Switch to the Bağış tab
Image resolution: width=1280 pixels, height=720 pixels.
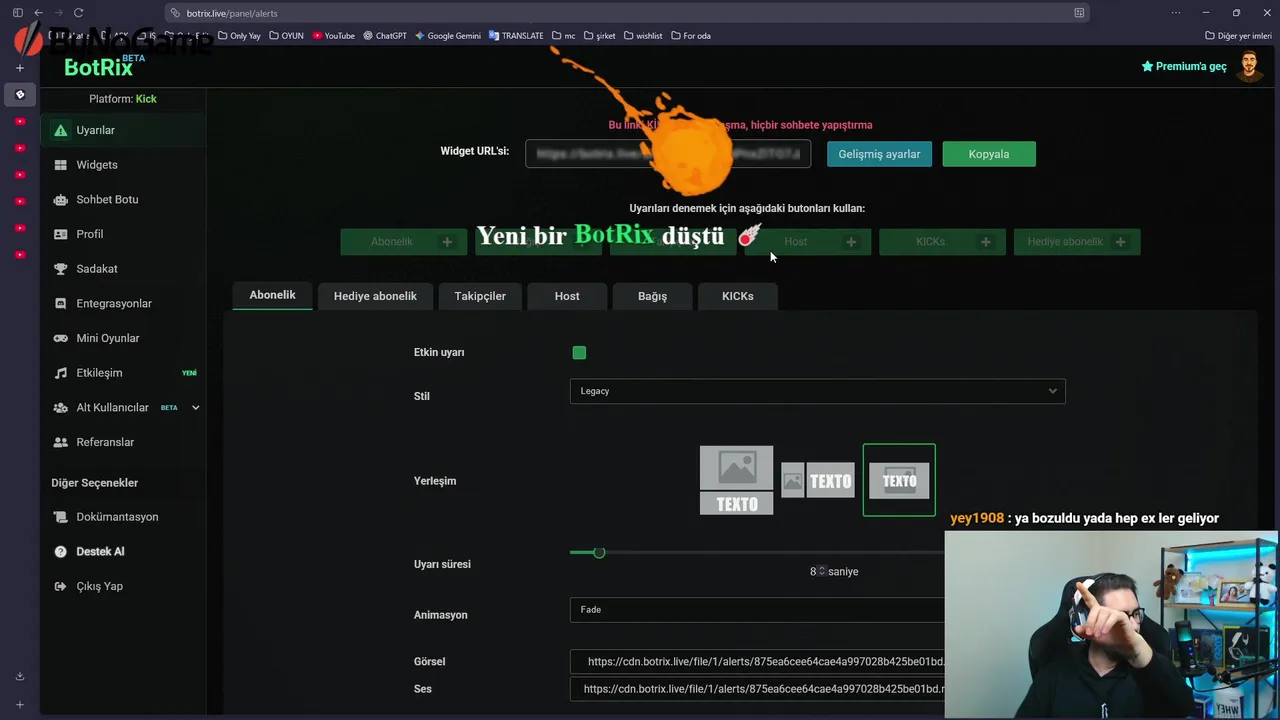652,296
